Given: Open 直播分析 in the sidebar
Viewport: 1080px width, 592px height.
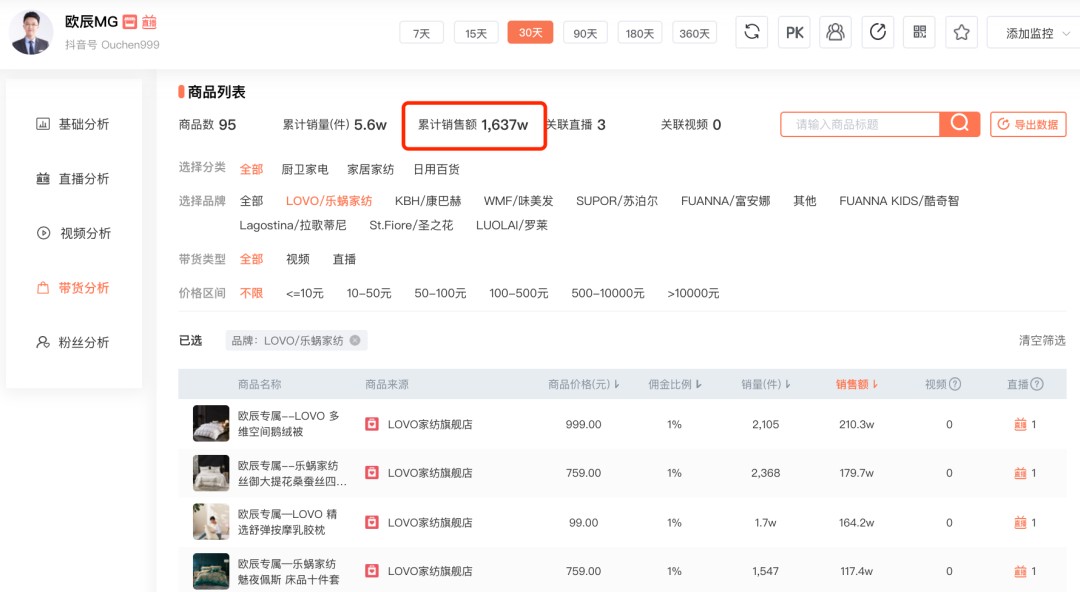Looking at the screenshot, I should pyautogui.click(x=73, y=178).
